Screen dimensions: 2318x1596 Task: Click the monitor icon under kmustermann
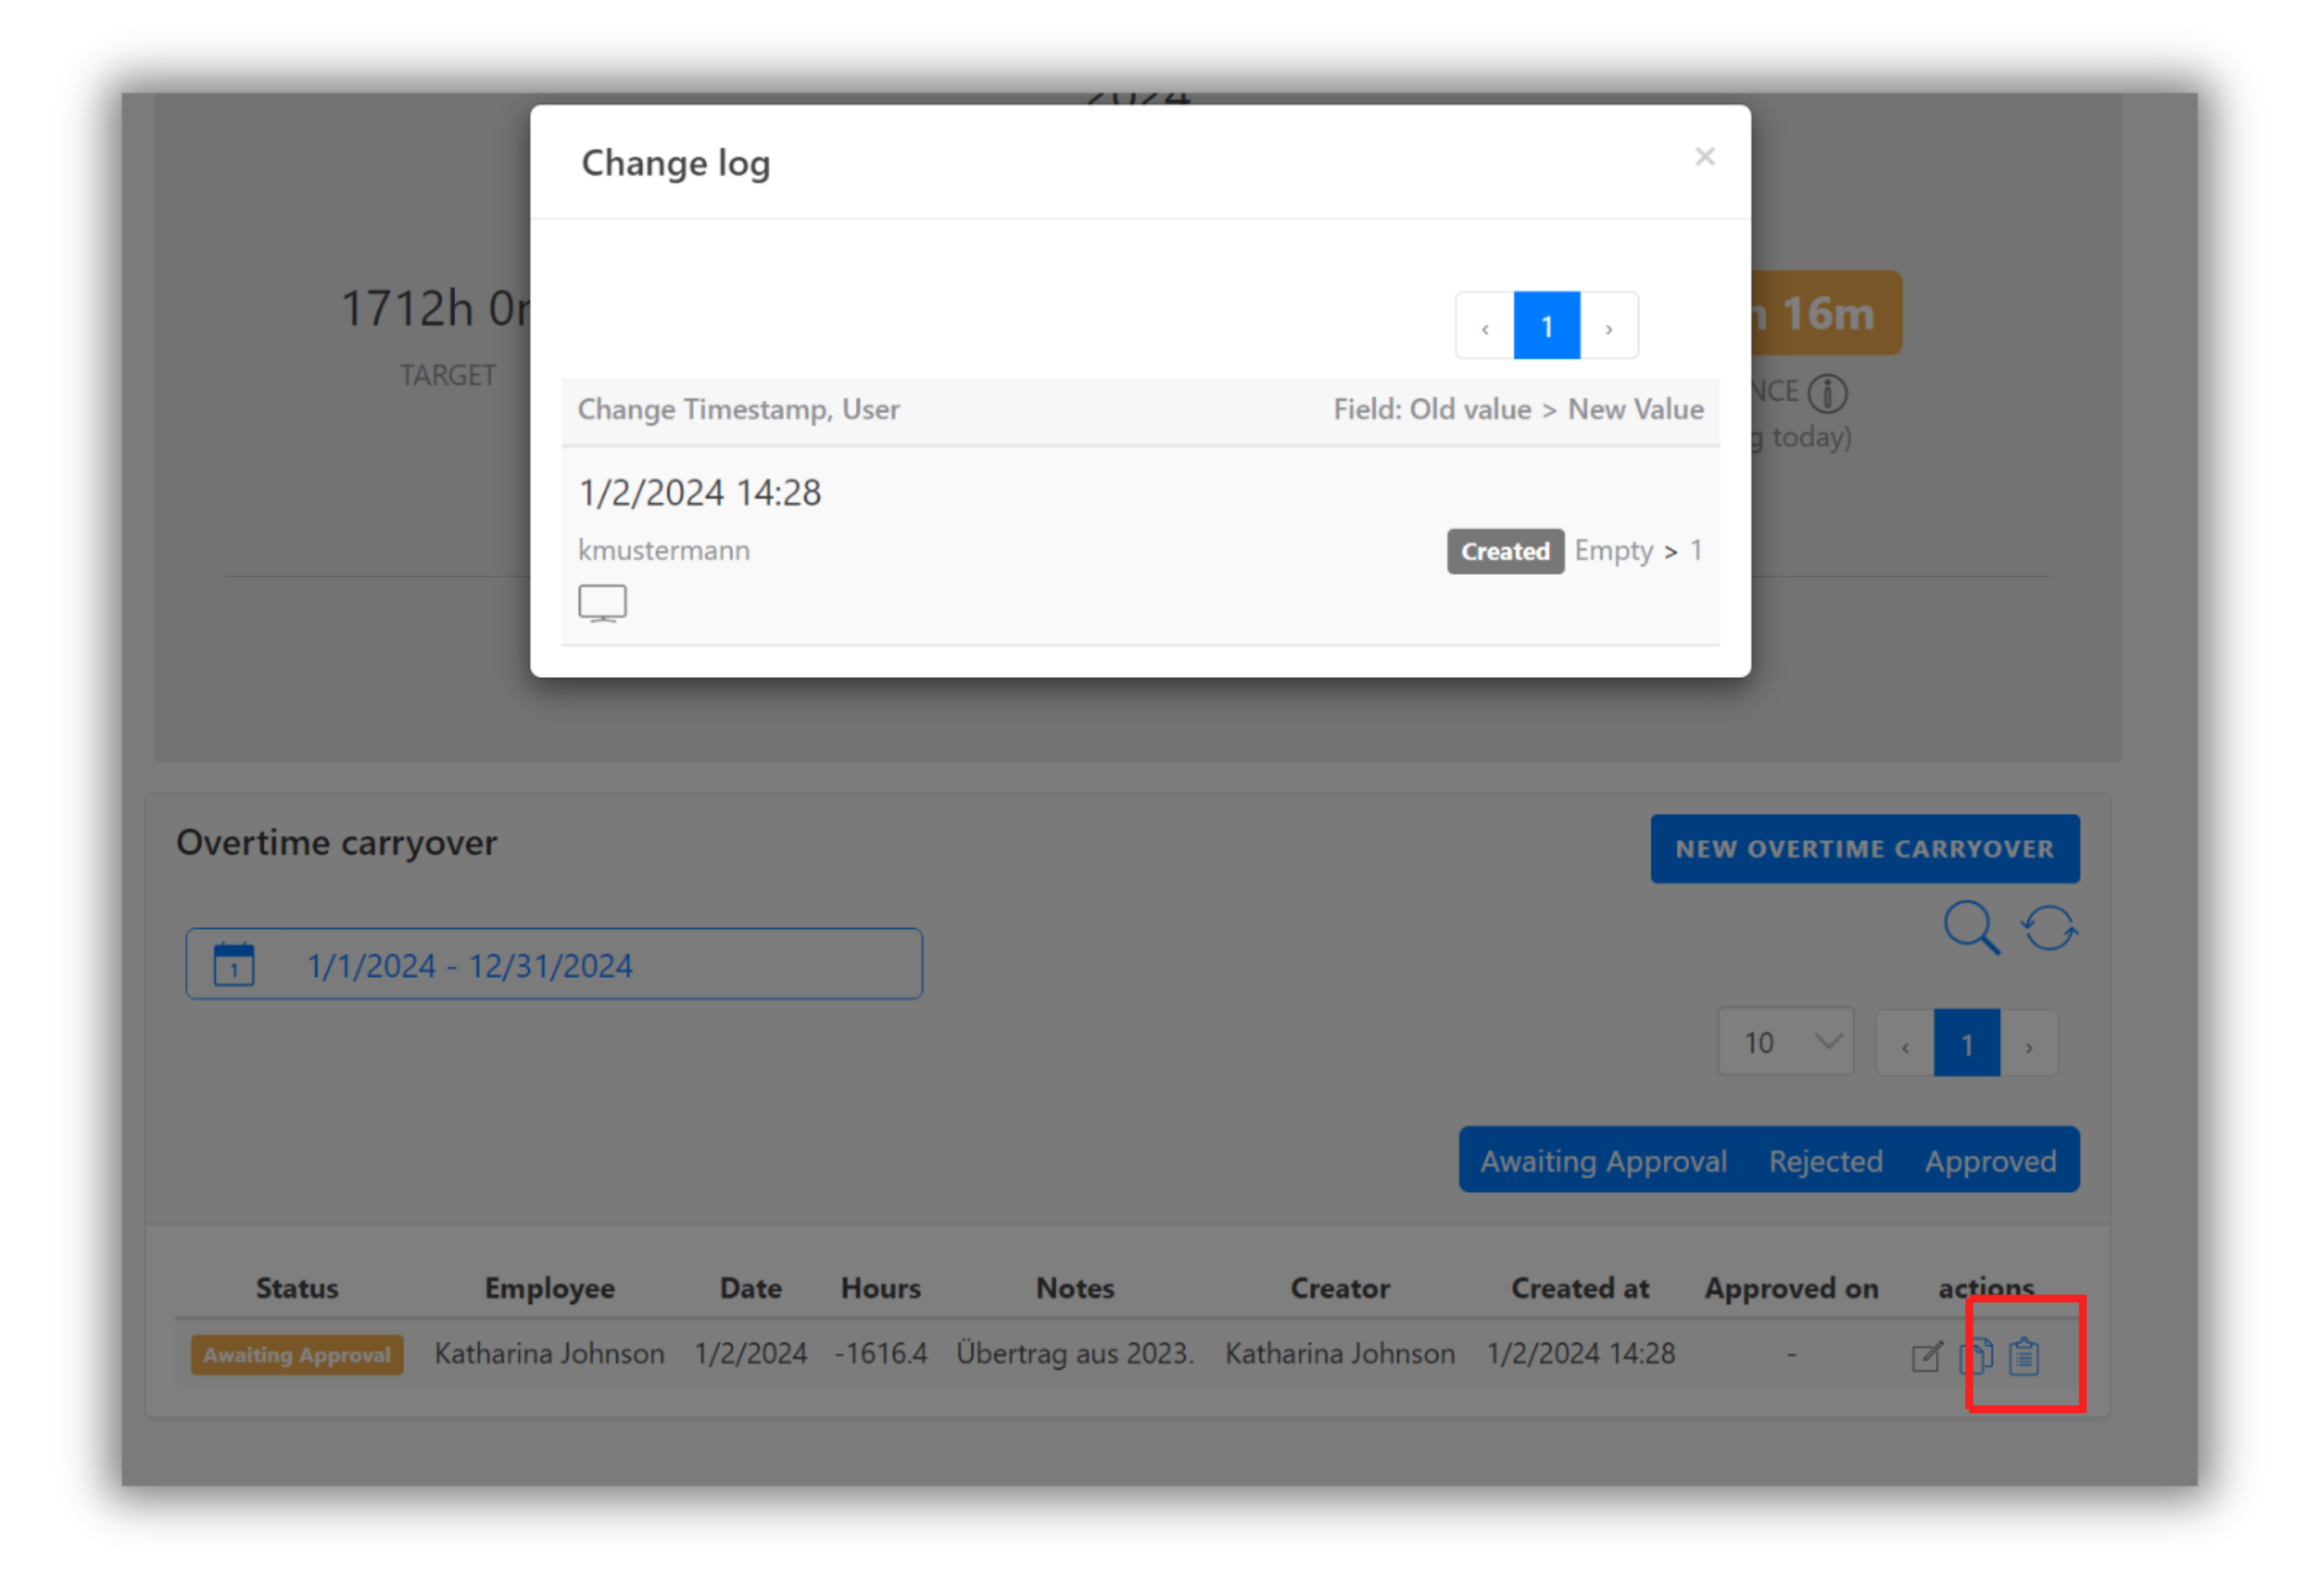[602, 602]
